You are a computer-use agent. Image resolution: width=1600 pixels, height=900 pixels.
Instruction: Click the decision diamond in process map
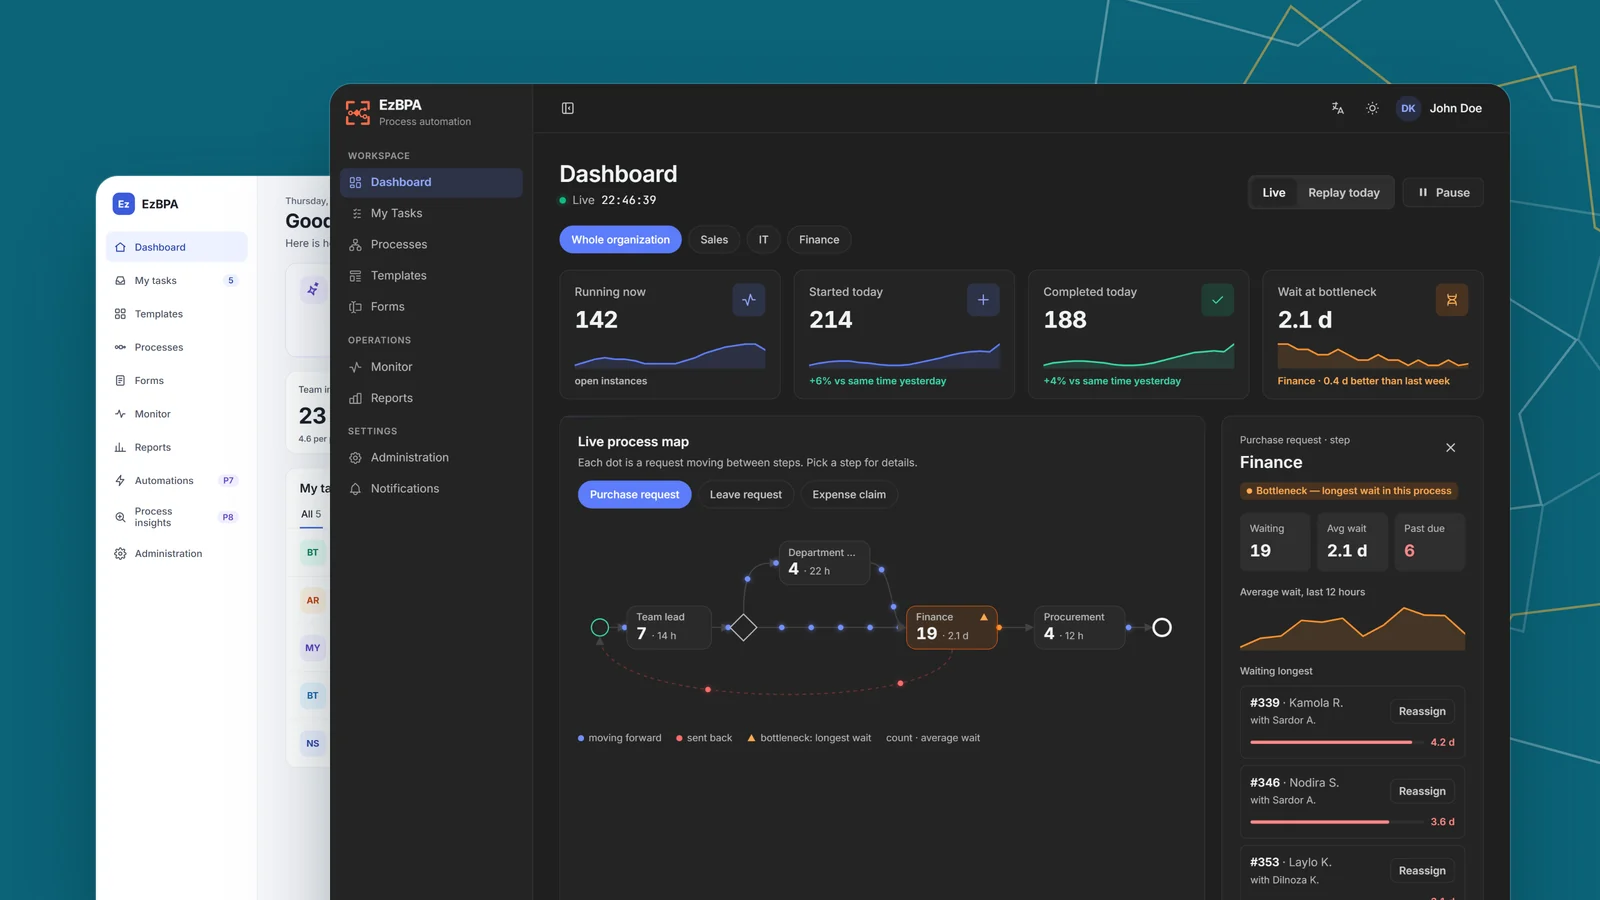click(743, 628)
